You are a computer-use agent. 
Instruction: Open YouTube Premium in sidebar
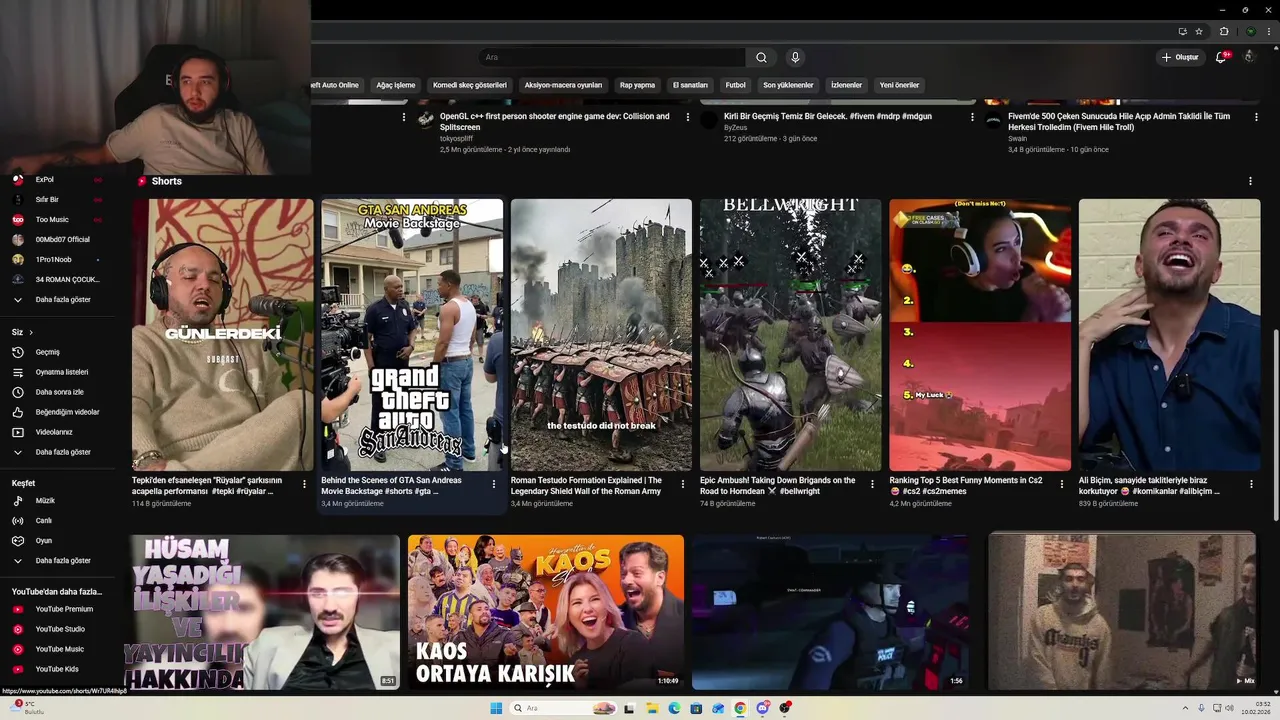click(x=62, y=609)
